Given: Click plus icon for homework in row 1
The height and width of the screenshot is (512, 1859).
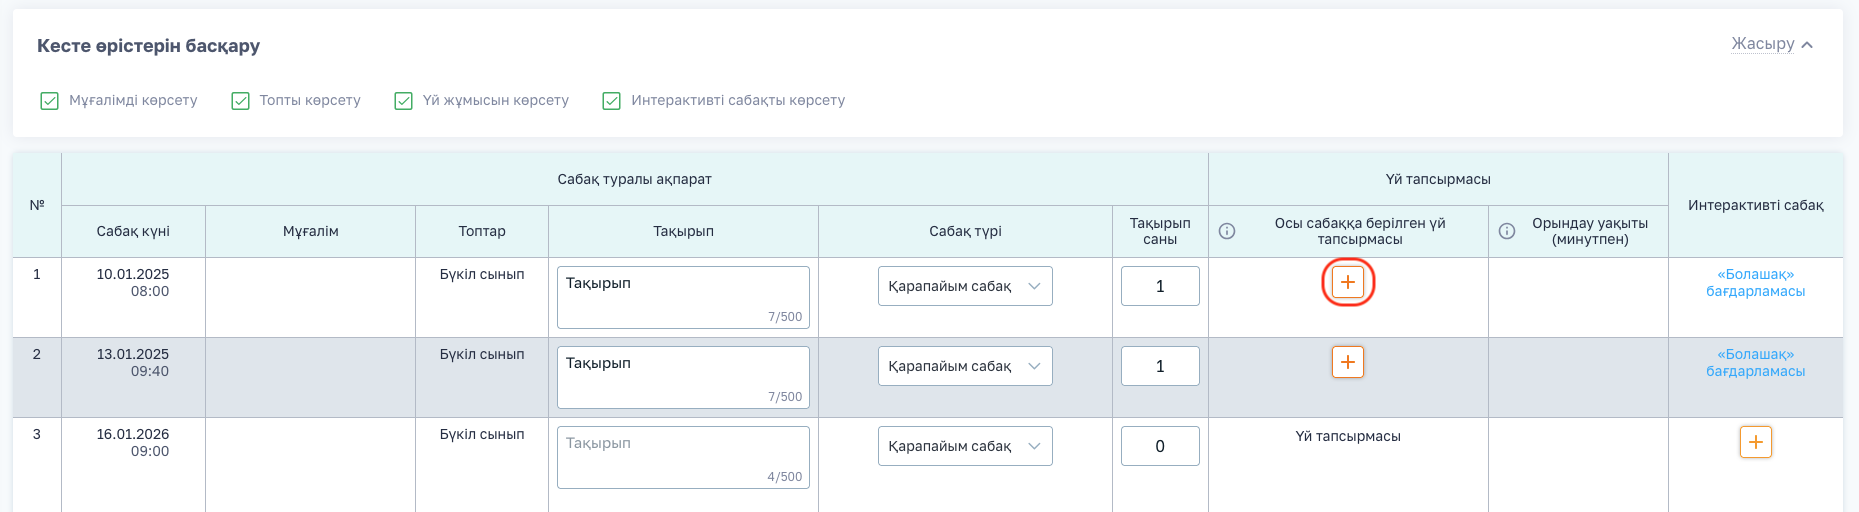Looking at the screenshot, I should pos(1348,282).
